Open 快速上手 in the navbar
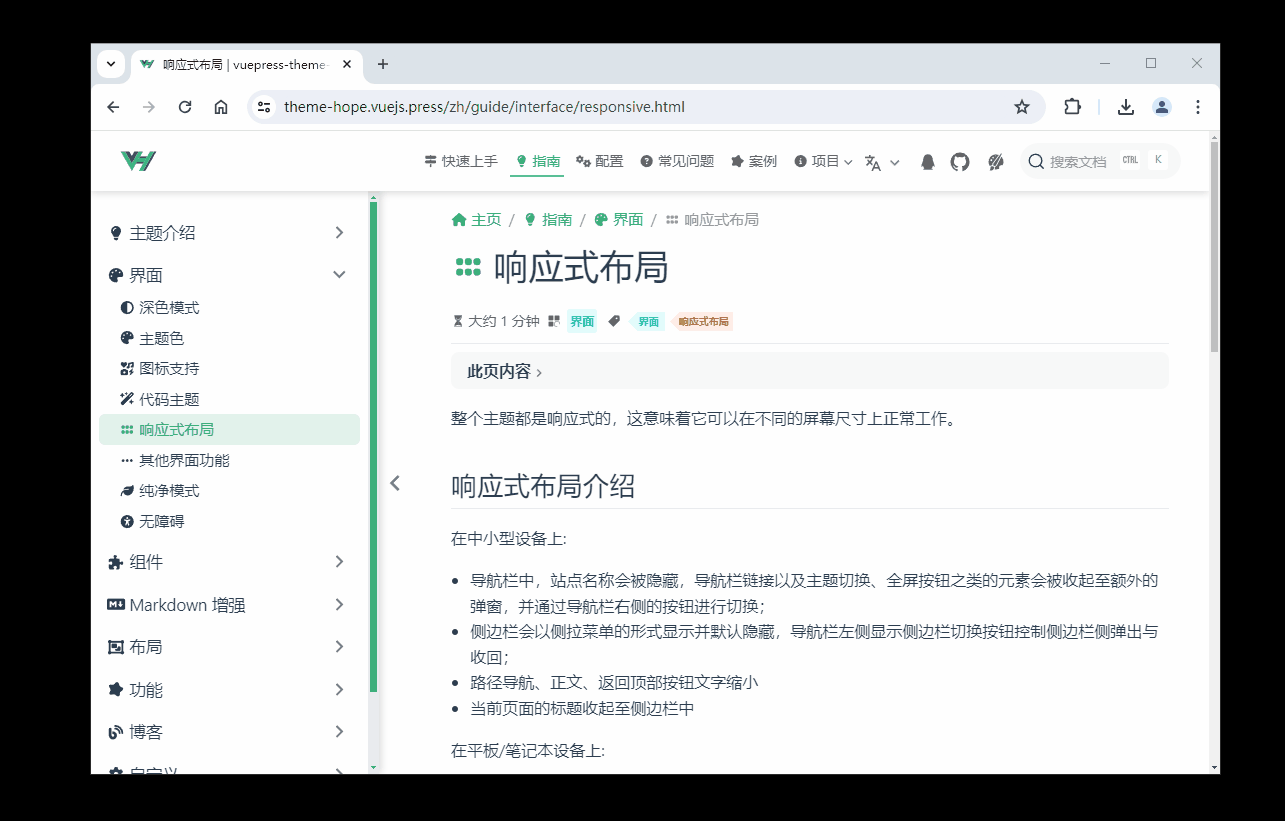Image resolution: width=1285 pixels, height=821 pixels. pyautogui.click(x=461, y=161)
